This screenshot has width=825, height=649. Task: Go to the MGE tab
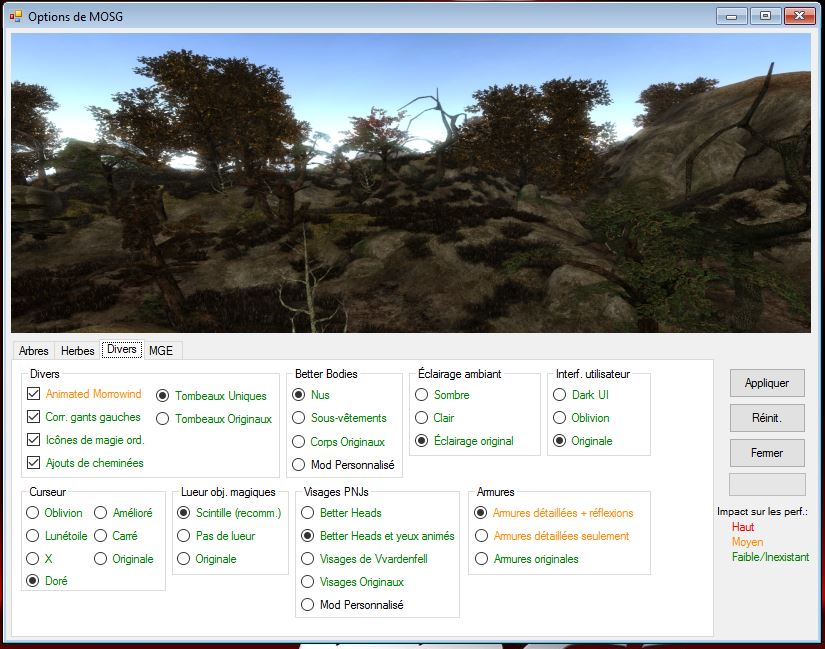(160, 350)
